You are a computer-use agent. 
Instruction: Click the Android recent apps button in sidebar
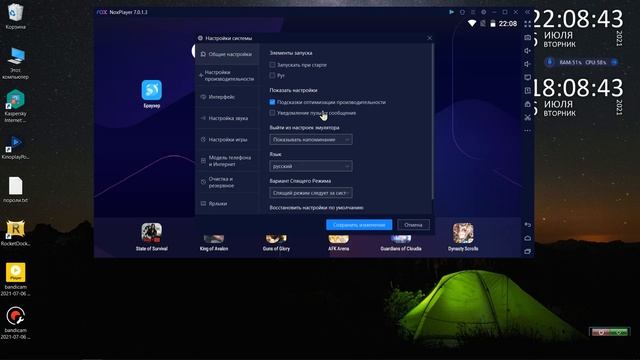528,251
